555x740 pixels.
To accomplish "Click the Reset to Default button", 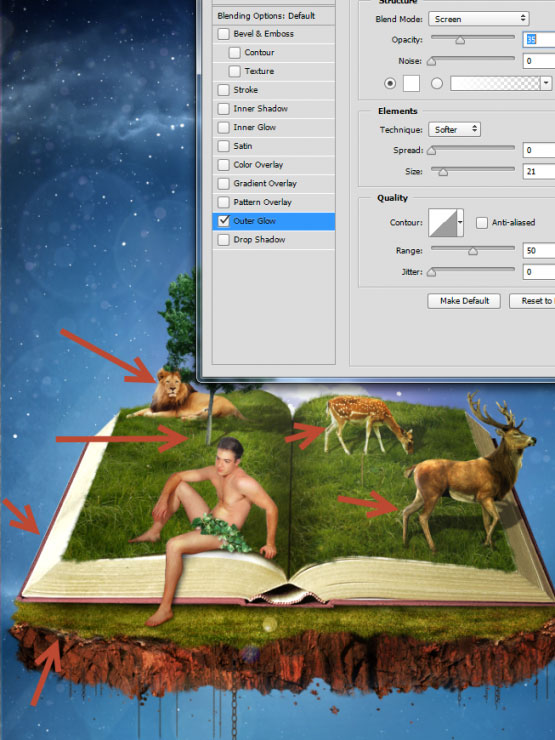I will coord(532,301).
